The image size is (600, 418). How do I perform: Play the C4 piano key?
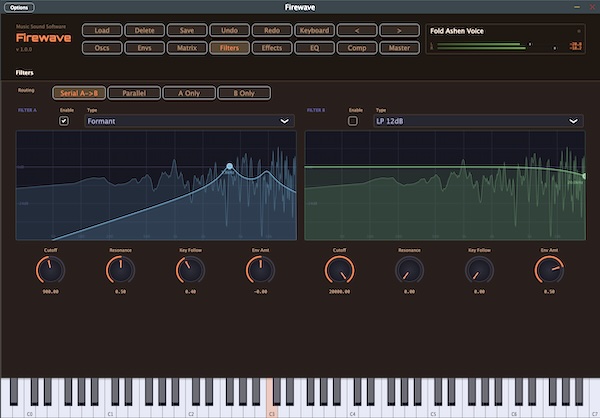pos(352,410)
